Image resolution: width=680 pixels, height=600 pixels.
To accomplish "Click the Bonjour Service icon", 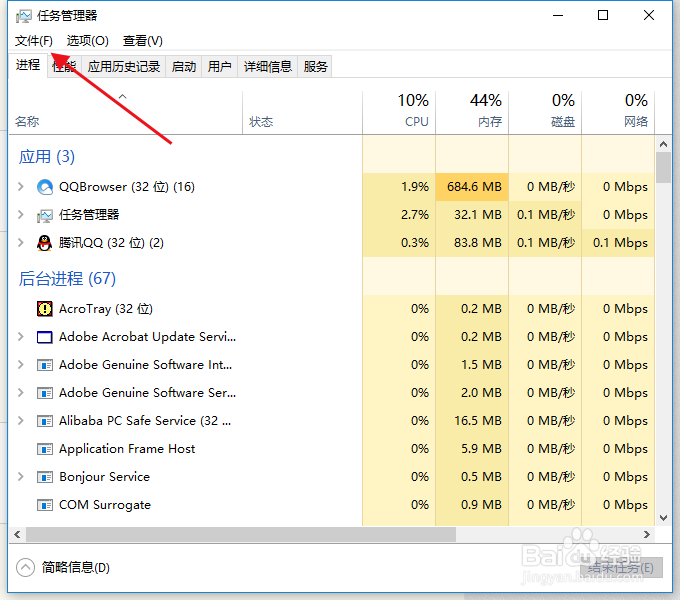I will (45, 477).
